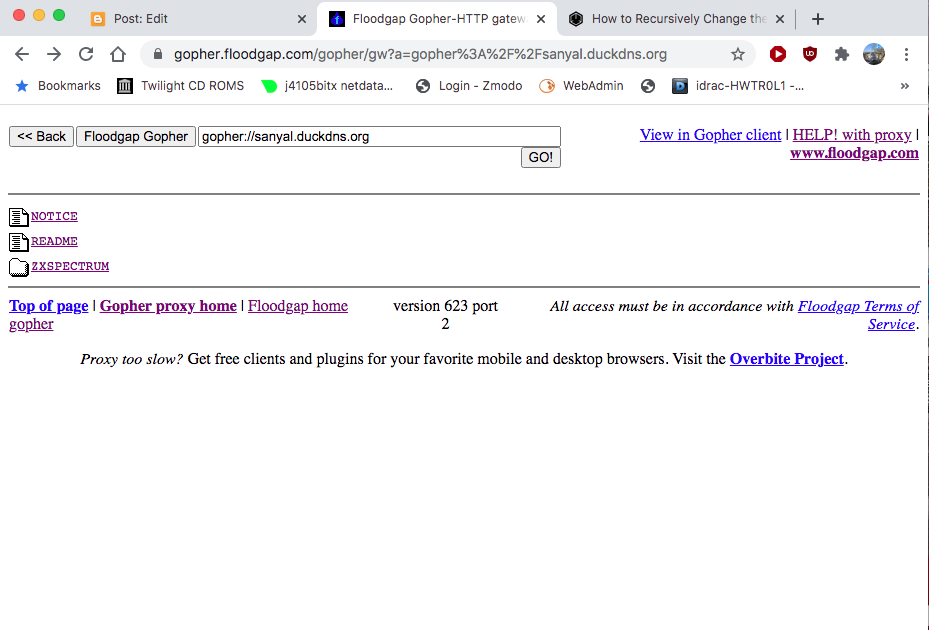
Task: Open the Floodgap Terms of Service link
Action: 858,306
